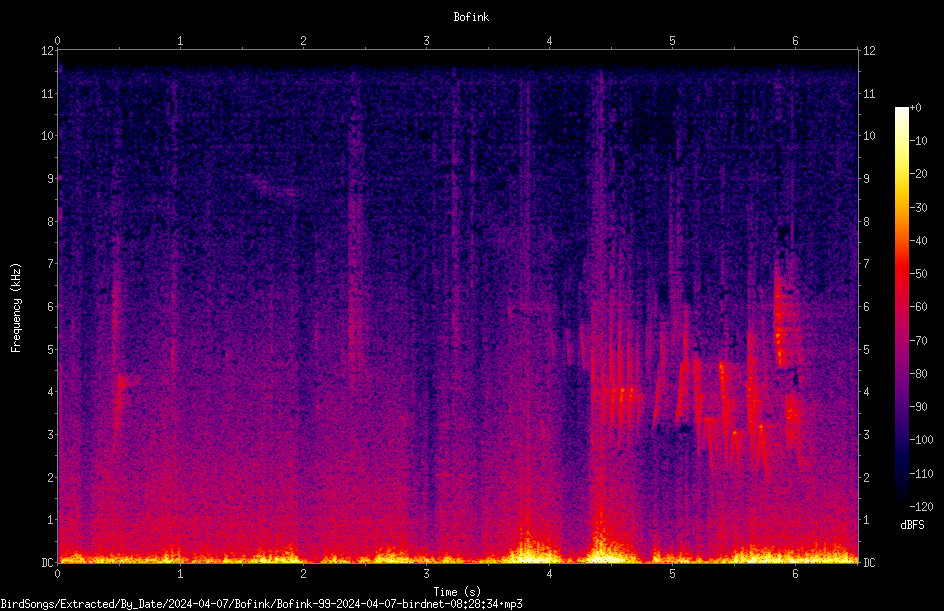The image size is (944, 611).
Task: Click the 1 second tick on top axis
Action: (x=180, y=41)
